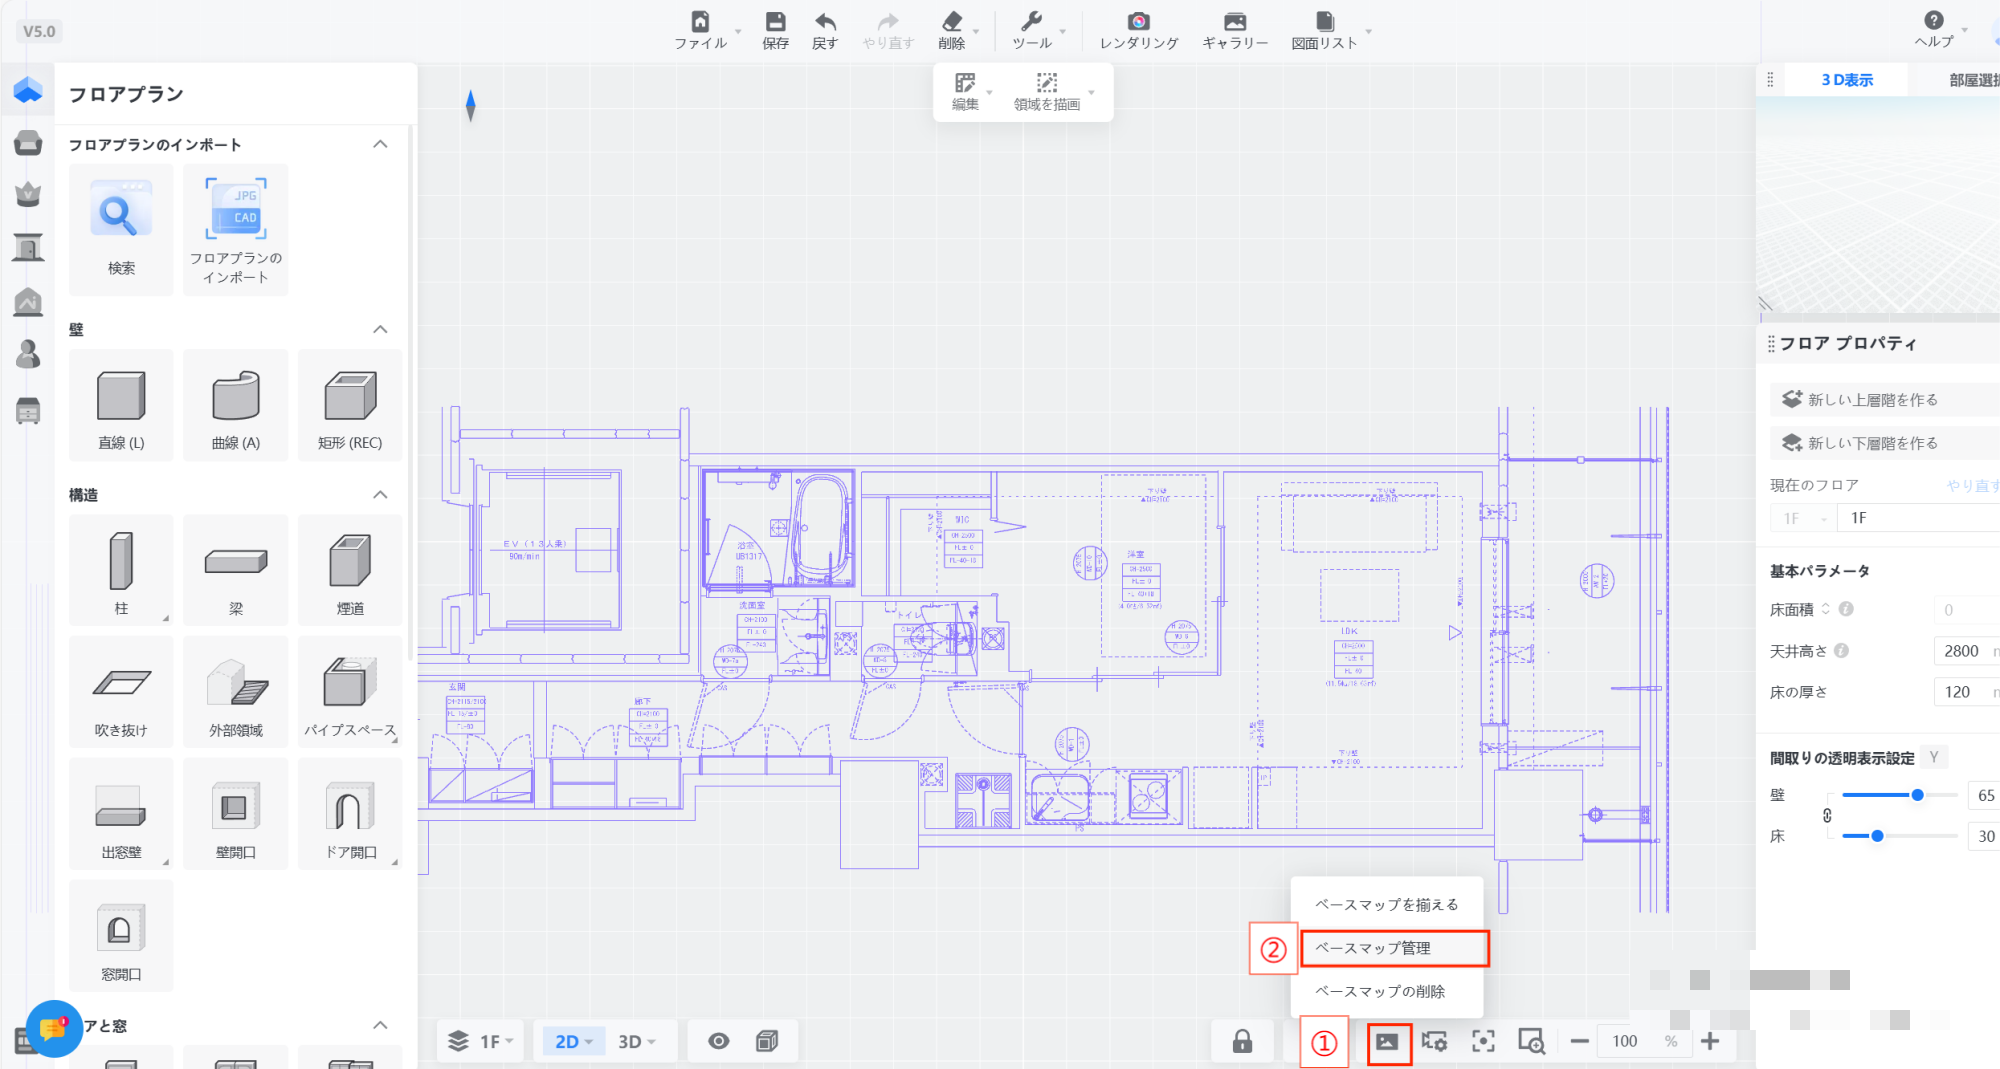Image resolution: width=2000 pixels, height=1069 pixels.
Task: Select the 柱 column tool
Action: pyautogui.click(x=121, y=570)
